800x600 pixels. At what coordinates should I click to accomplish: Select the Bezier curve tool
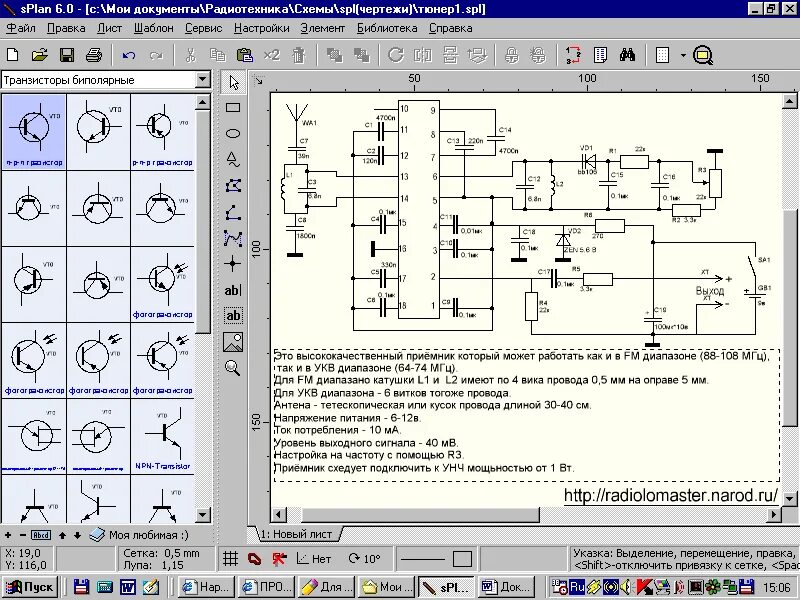point(233,238)
